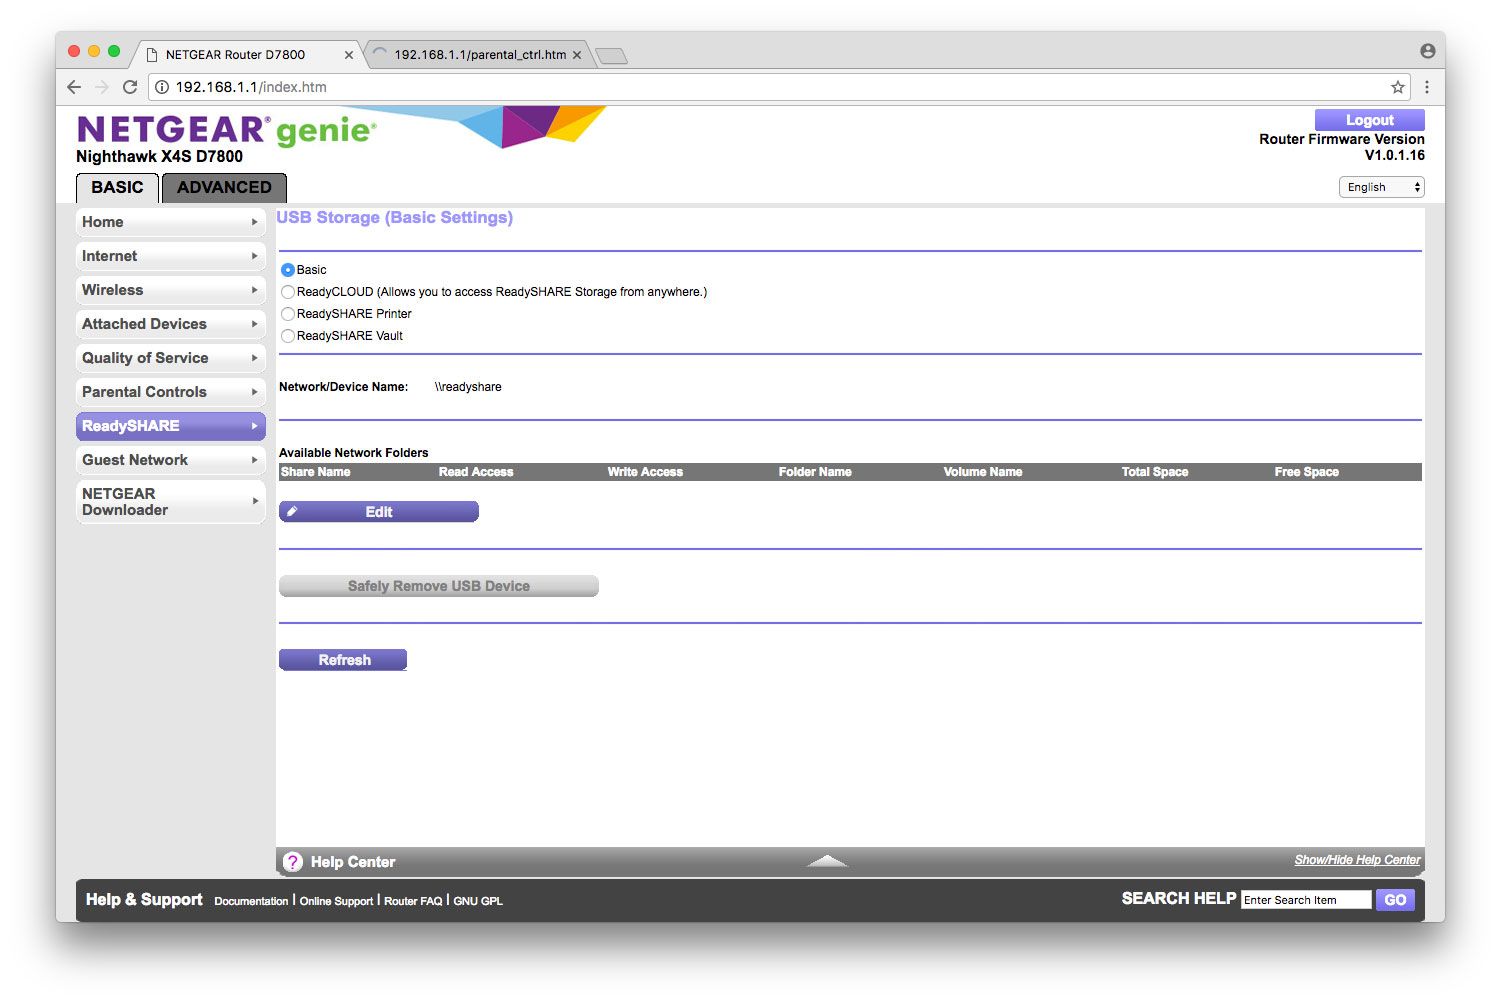Click the Total Space column header
This screenshot has height=1002, width=1501.
1155,472
